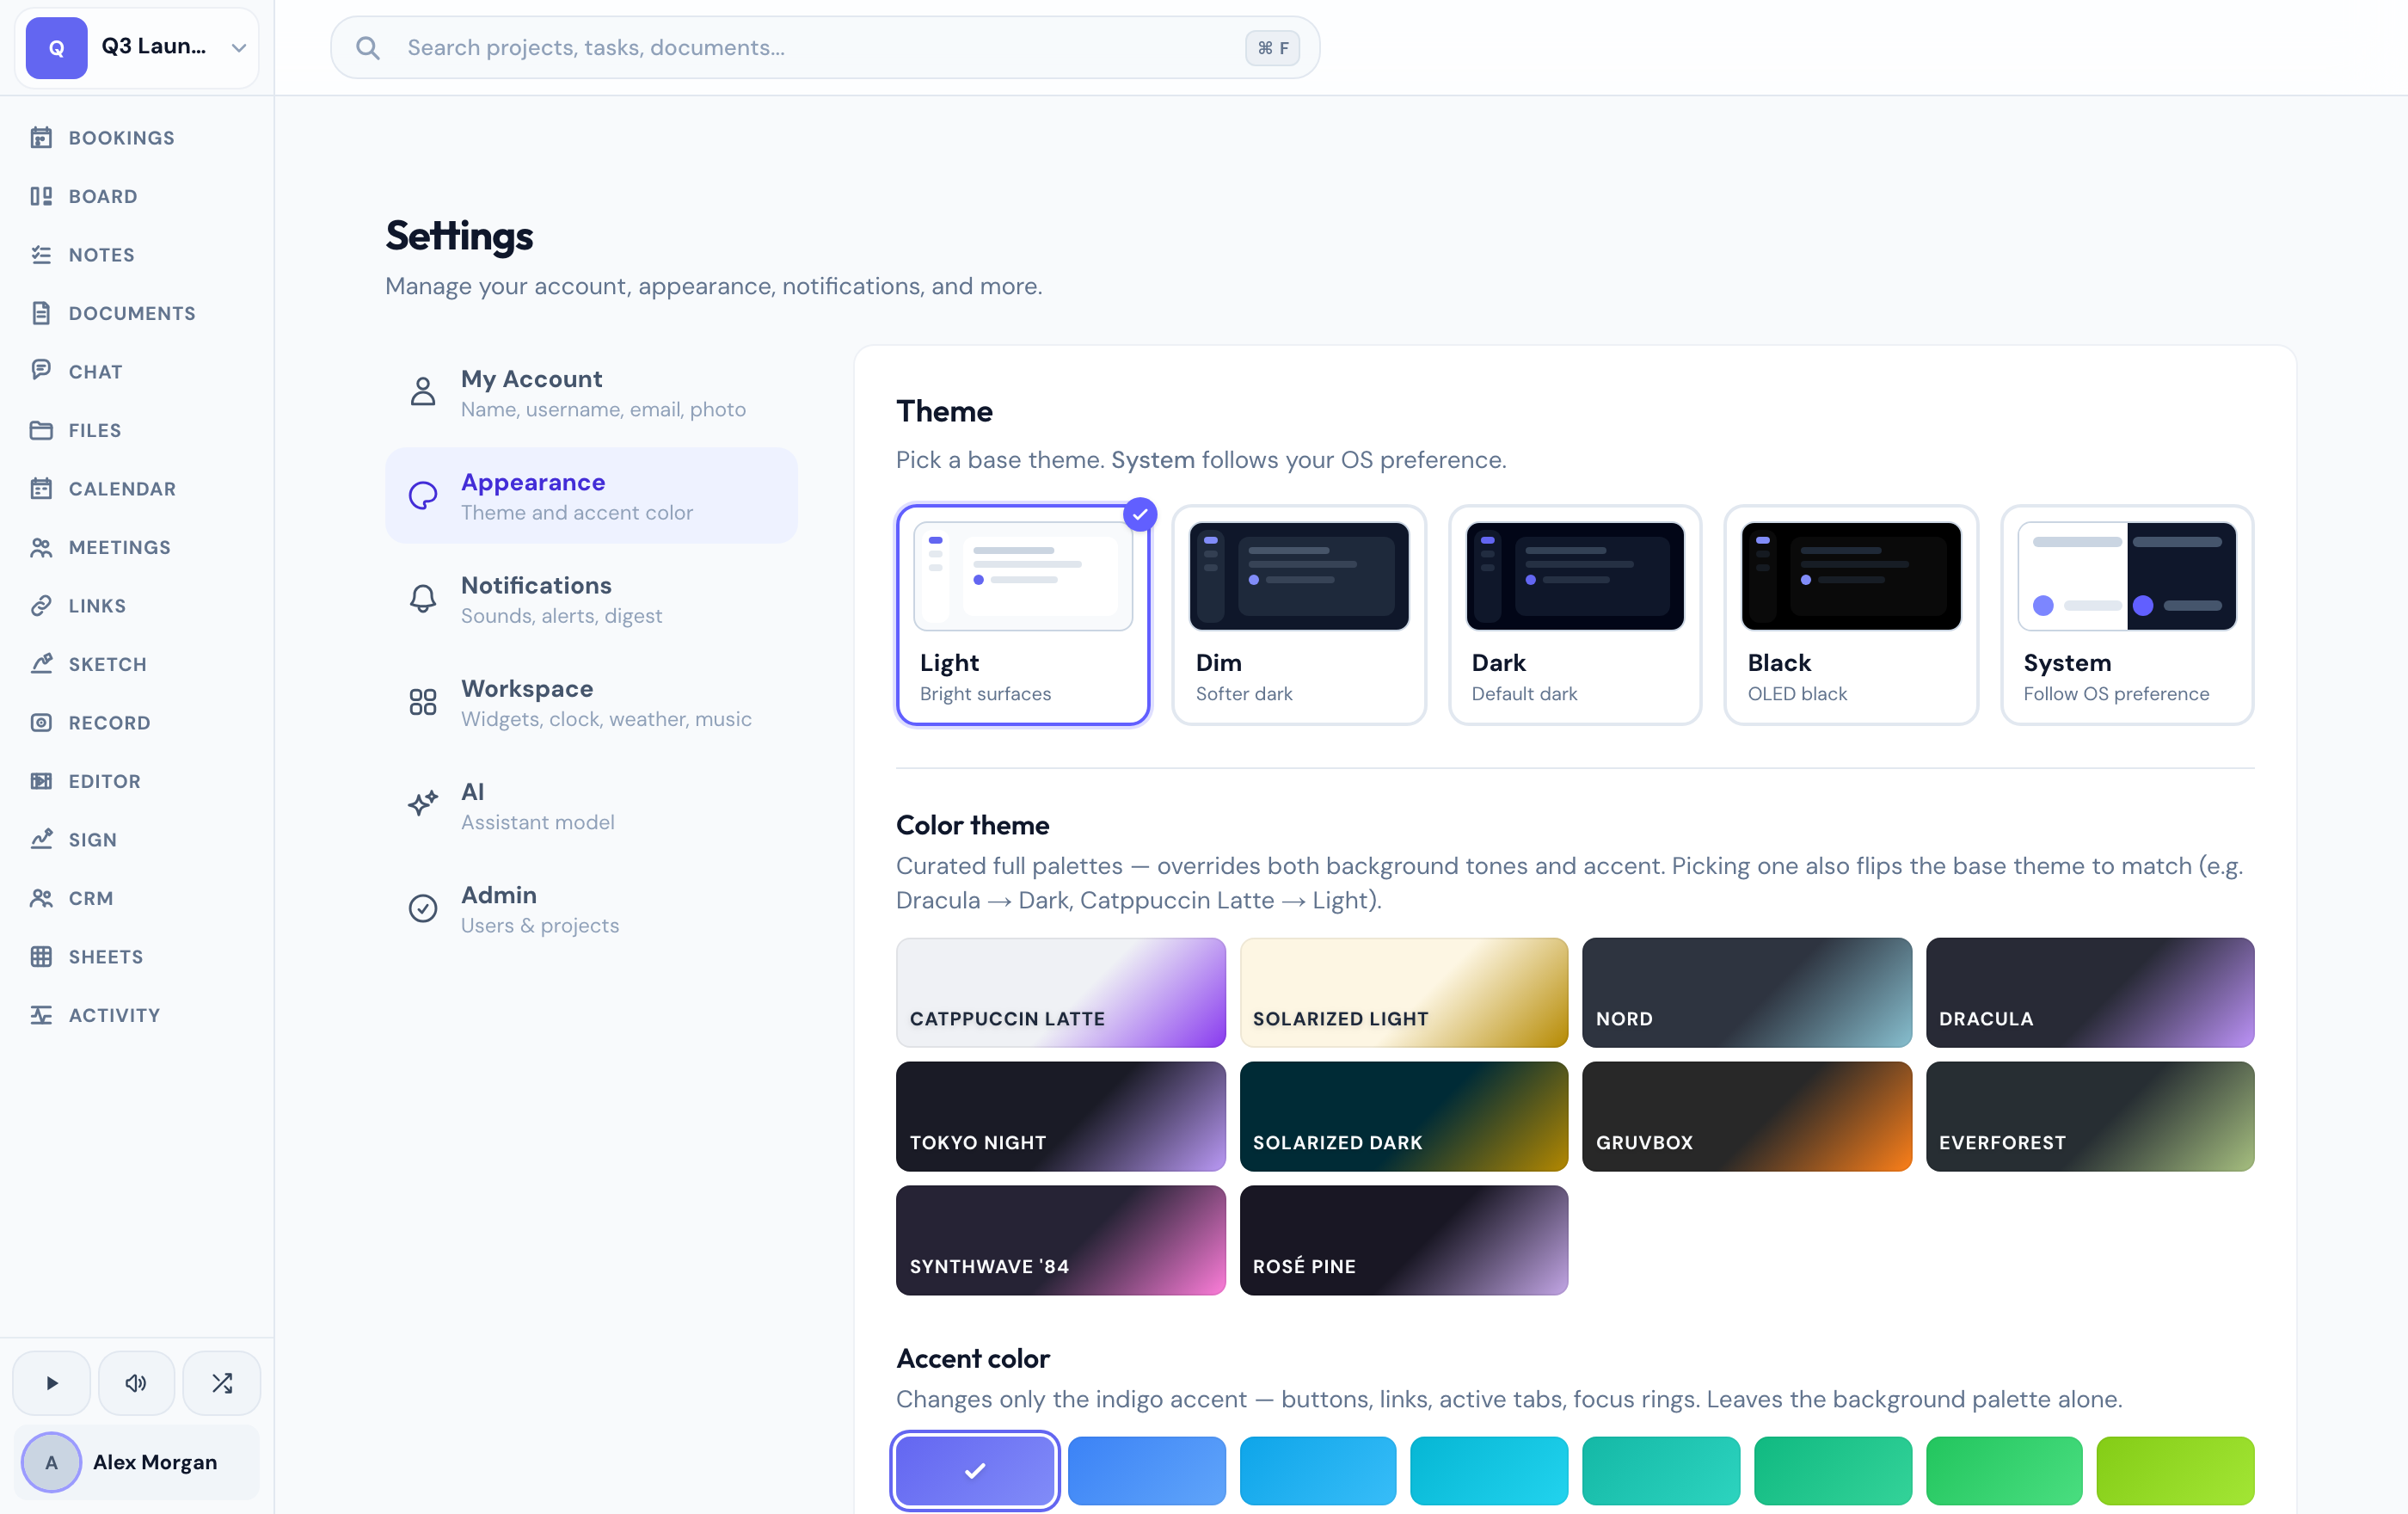Image resolution: width=2408 pixels, height=1514 pixels.
Task: Open Links via the chain icon
Action: coord(41,605)
